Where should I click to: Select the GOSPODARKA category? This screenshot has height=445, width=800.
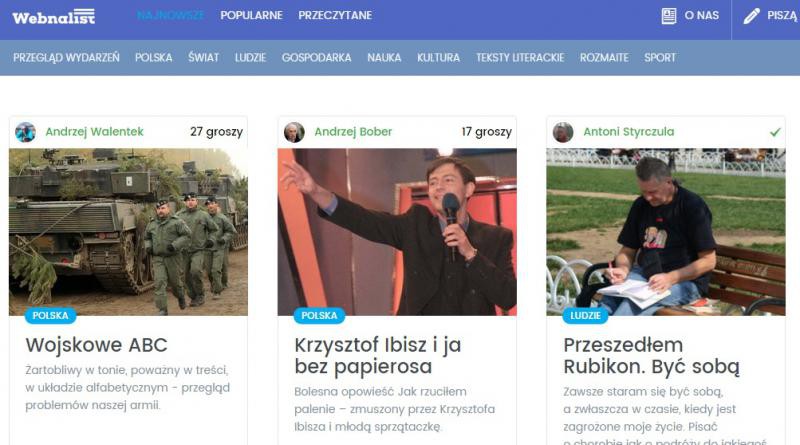click(x=316, y=58)
